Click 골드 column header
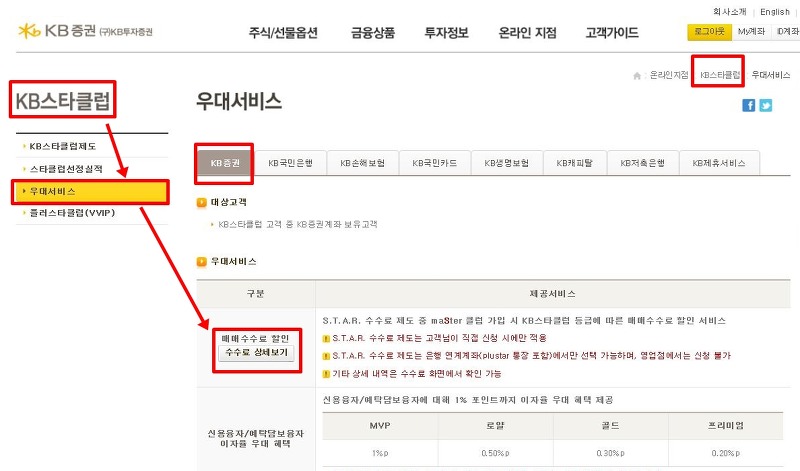The height and width of the screenshot is (471, 800). (x=610, y=426)
